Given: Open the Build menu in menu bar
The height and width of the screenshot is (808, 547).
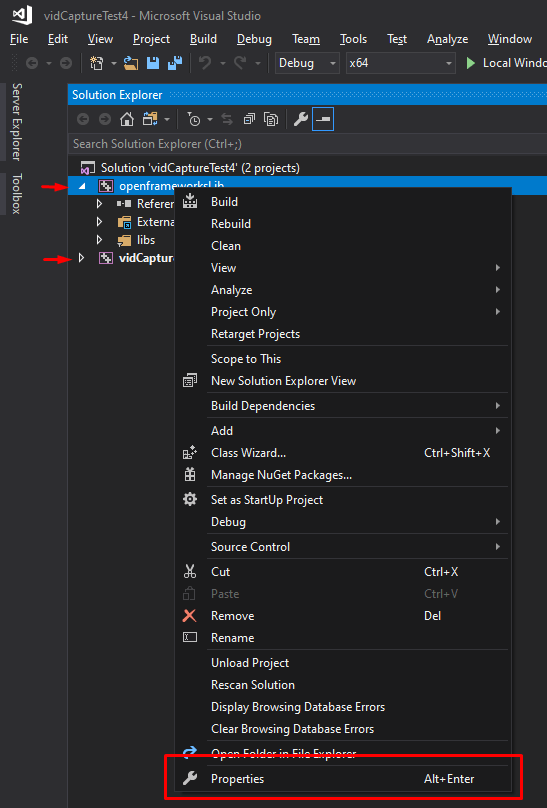Looking at the screenshot, I should [203, 39].
